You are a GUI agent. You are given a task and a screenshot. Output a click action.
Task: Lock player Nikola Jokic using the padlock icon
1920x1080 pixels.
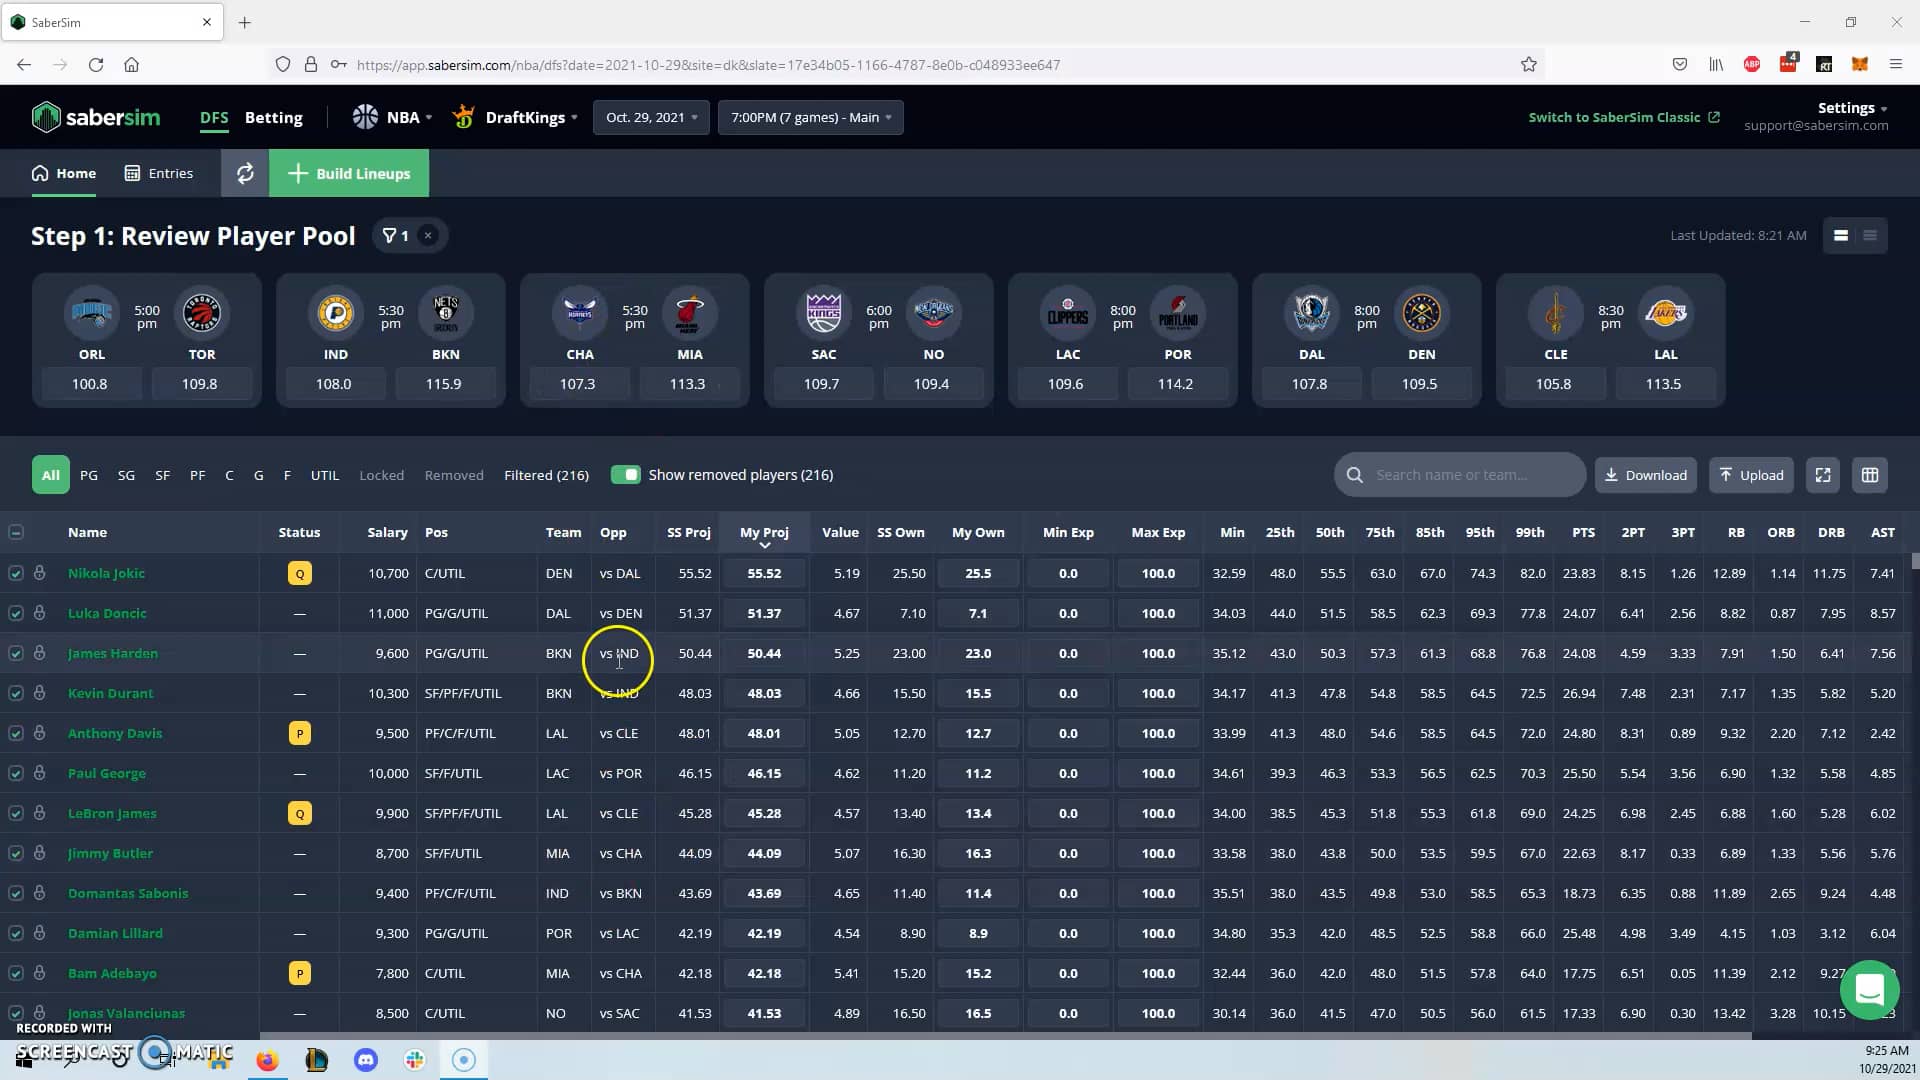click(x=40, y=573)
